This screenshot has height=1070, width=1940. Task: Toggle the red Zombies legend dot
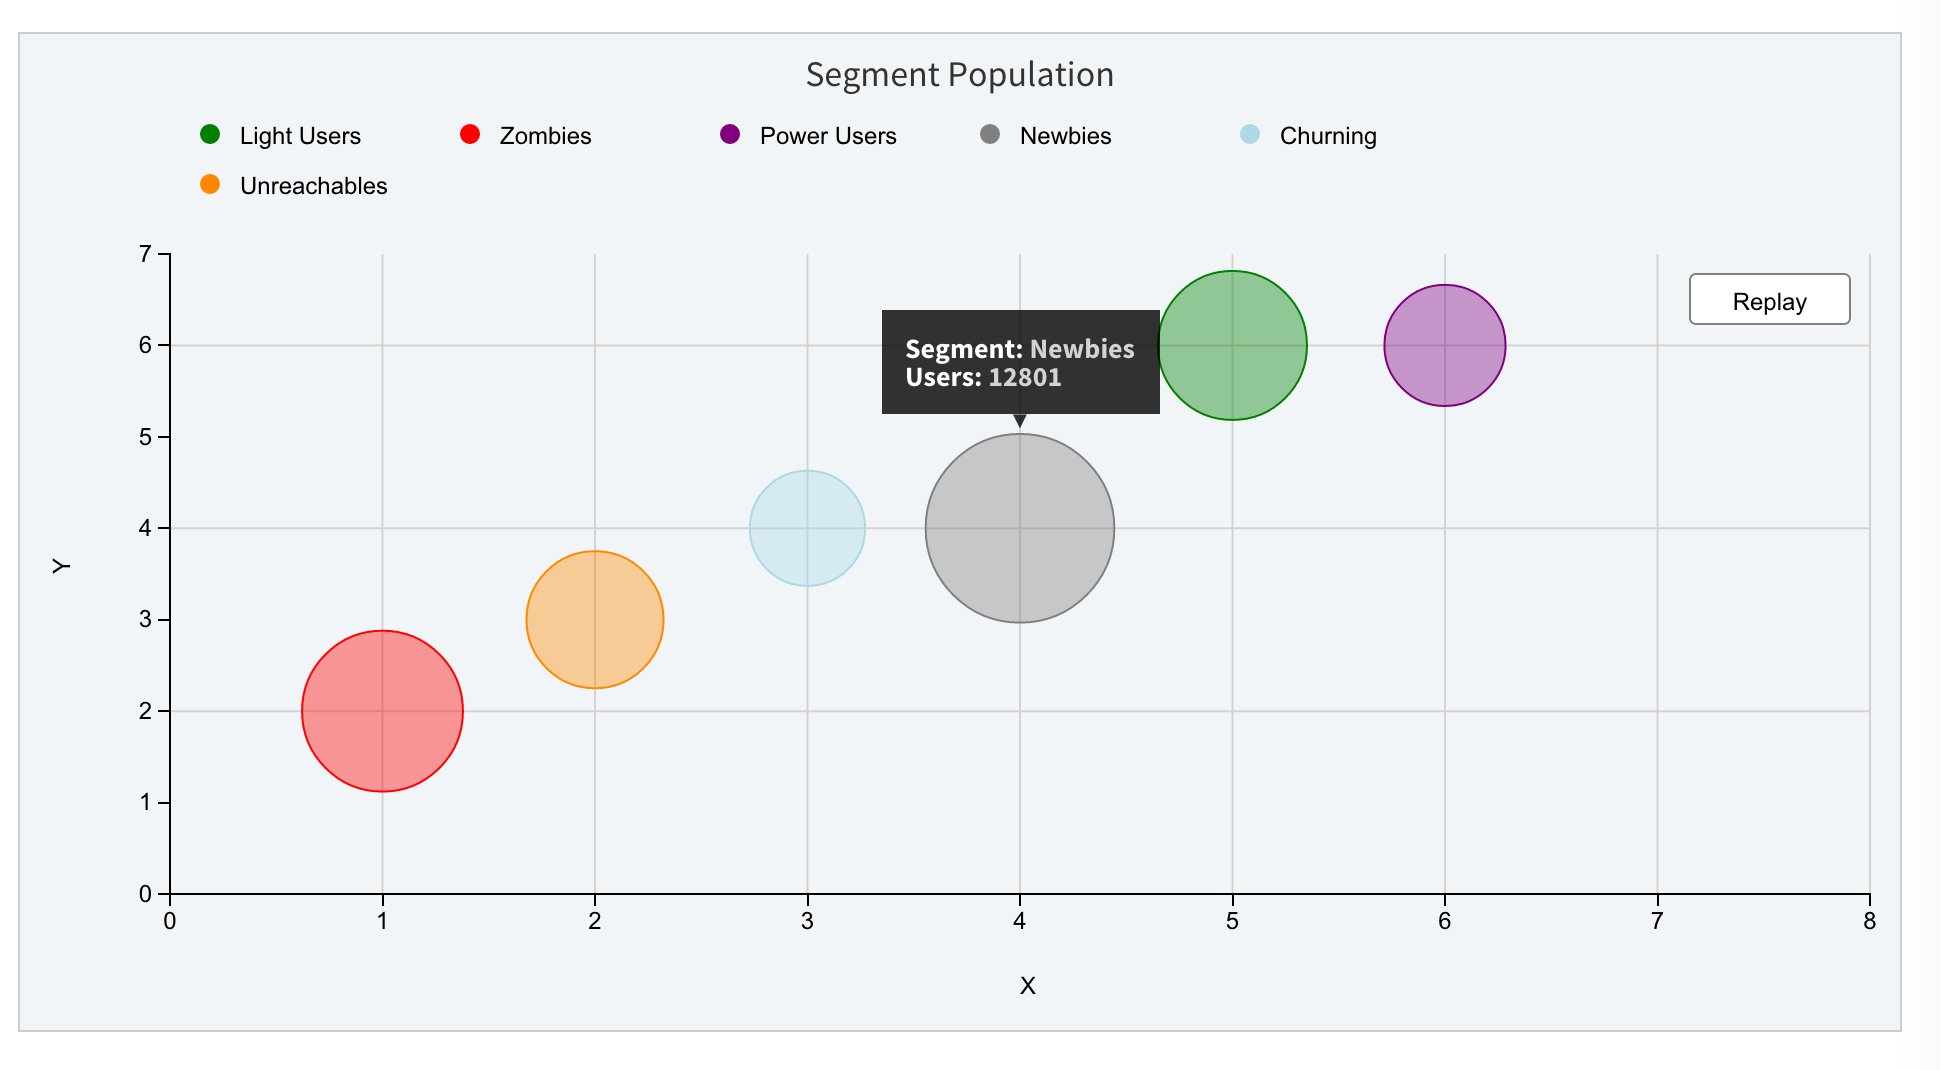click(470, 134)
